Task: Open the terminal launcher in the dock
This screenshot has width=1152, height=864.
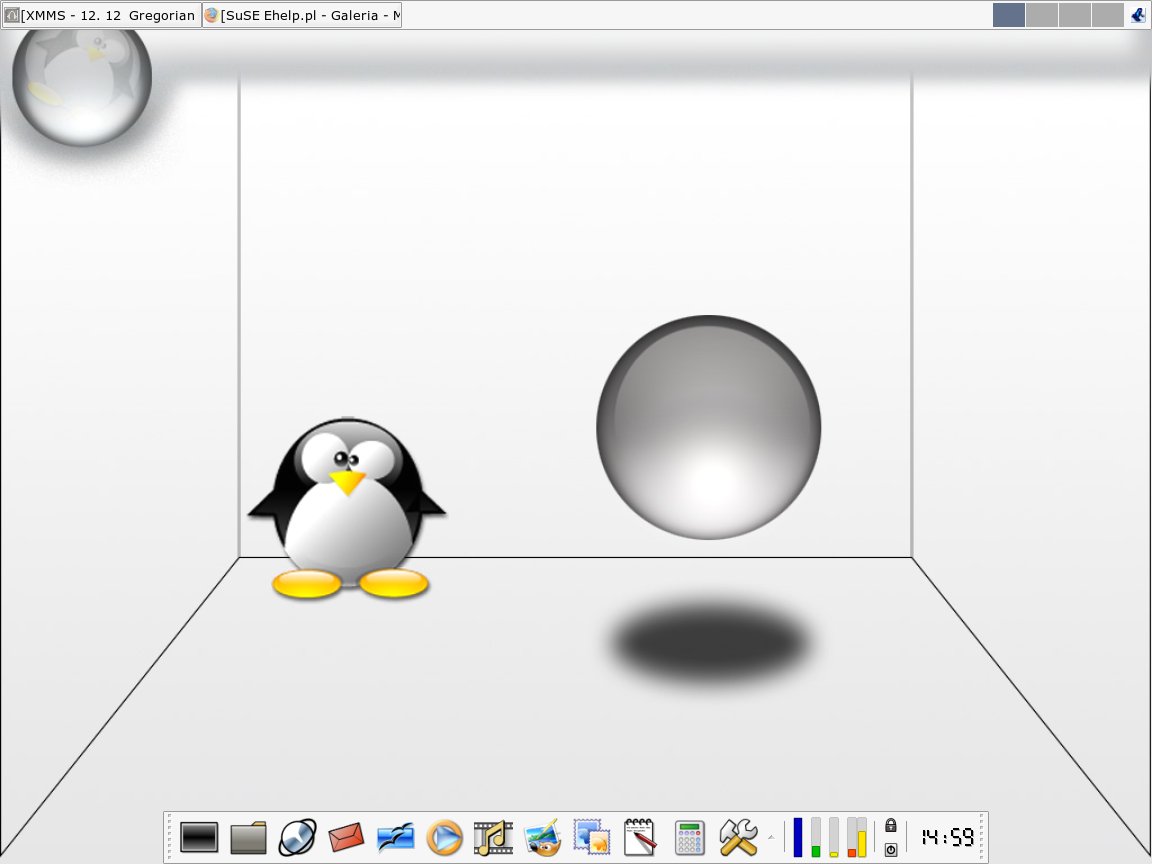Action: (199, 838)
